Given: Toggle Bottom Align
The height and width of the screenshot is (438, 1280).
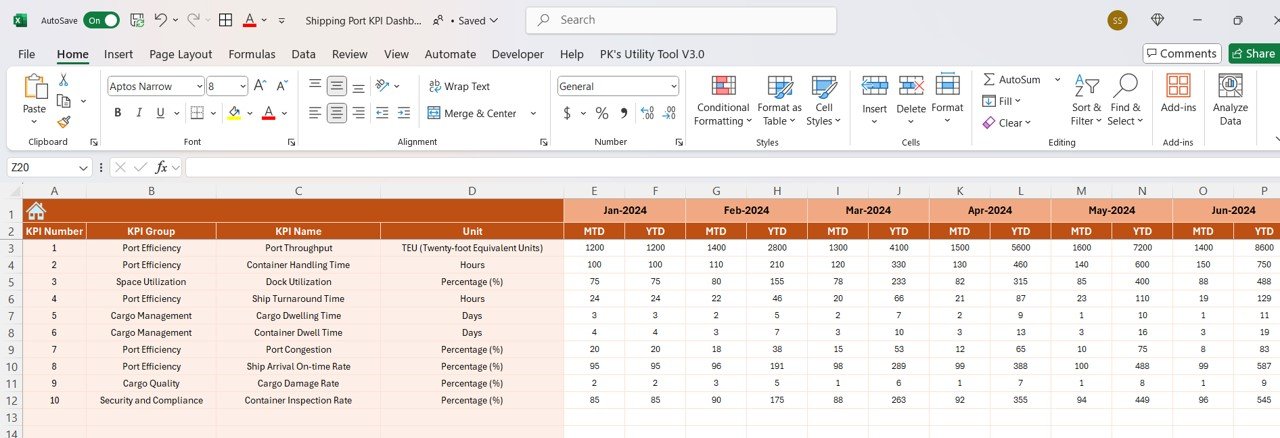Looking at the screenshot, I should coord(360,86).
